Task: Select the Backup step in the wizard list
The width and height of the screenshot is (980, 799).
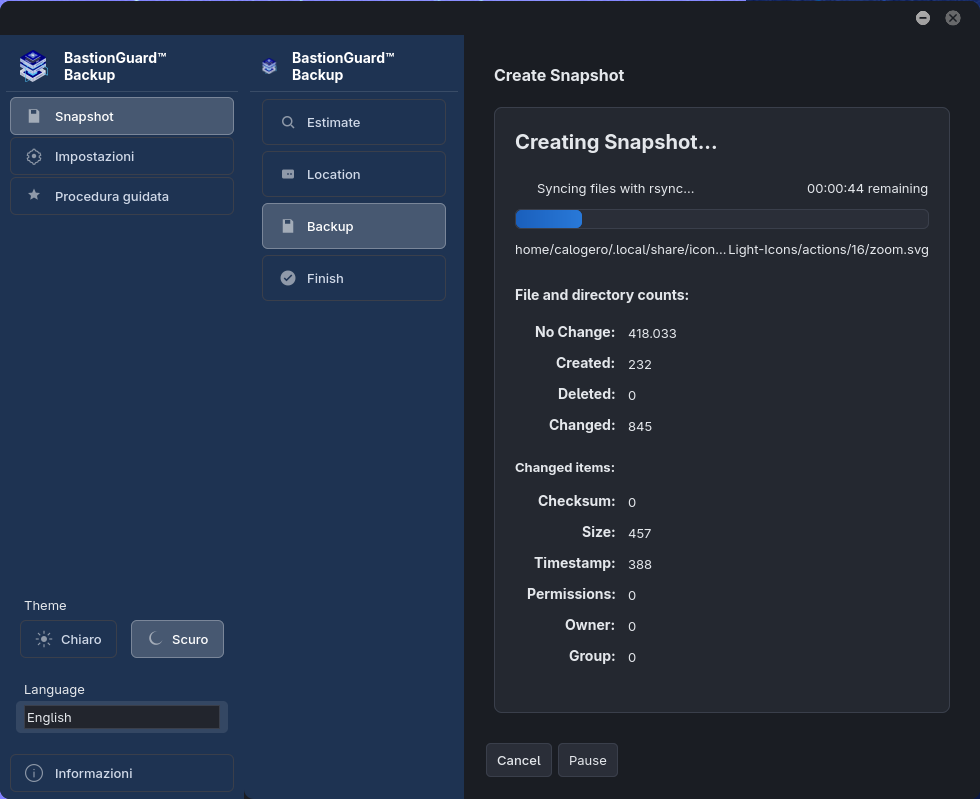Action: (354, 226)
